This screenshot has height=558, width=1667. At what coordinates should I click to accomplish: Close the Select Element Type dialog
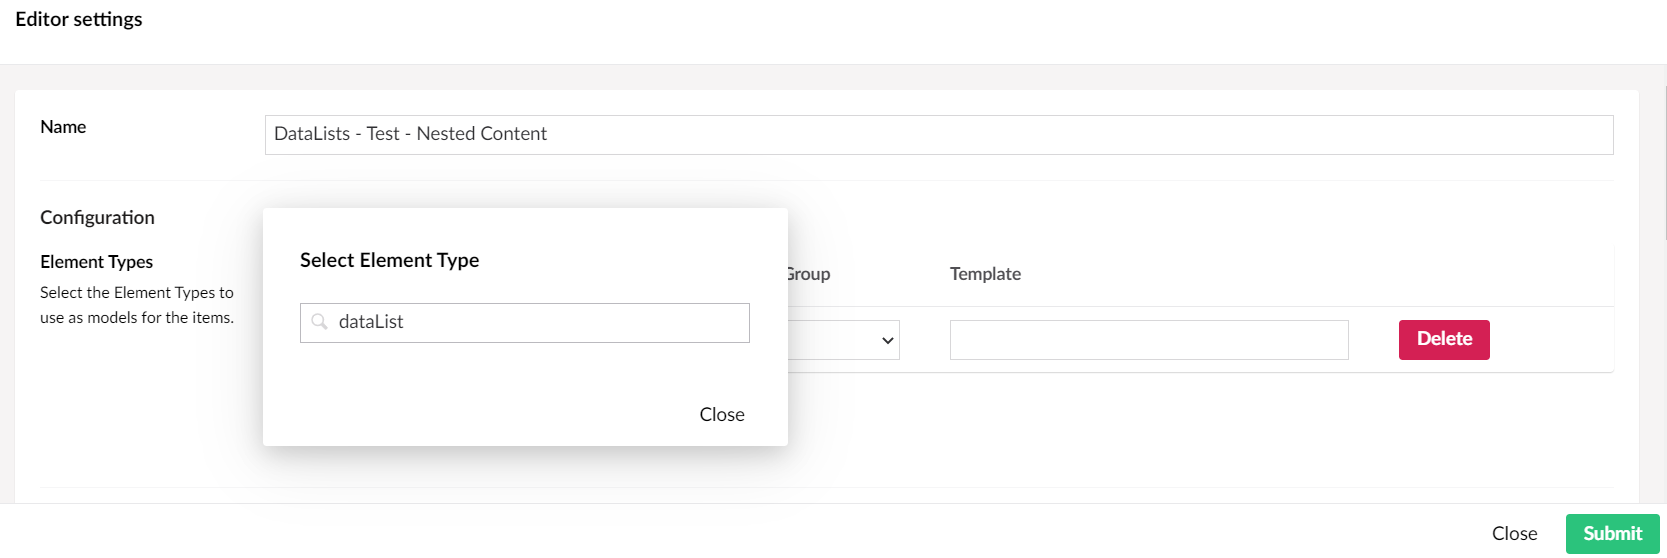(722, 414)
